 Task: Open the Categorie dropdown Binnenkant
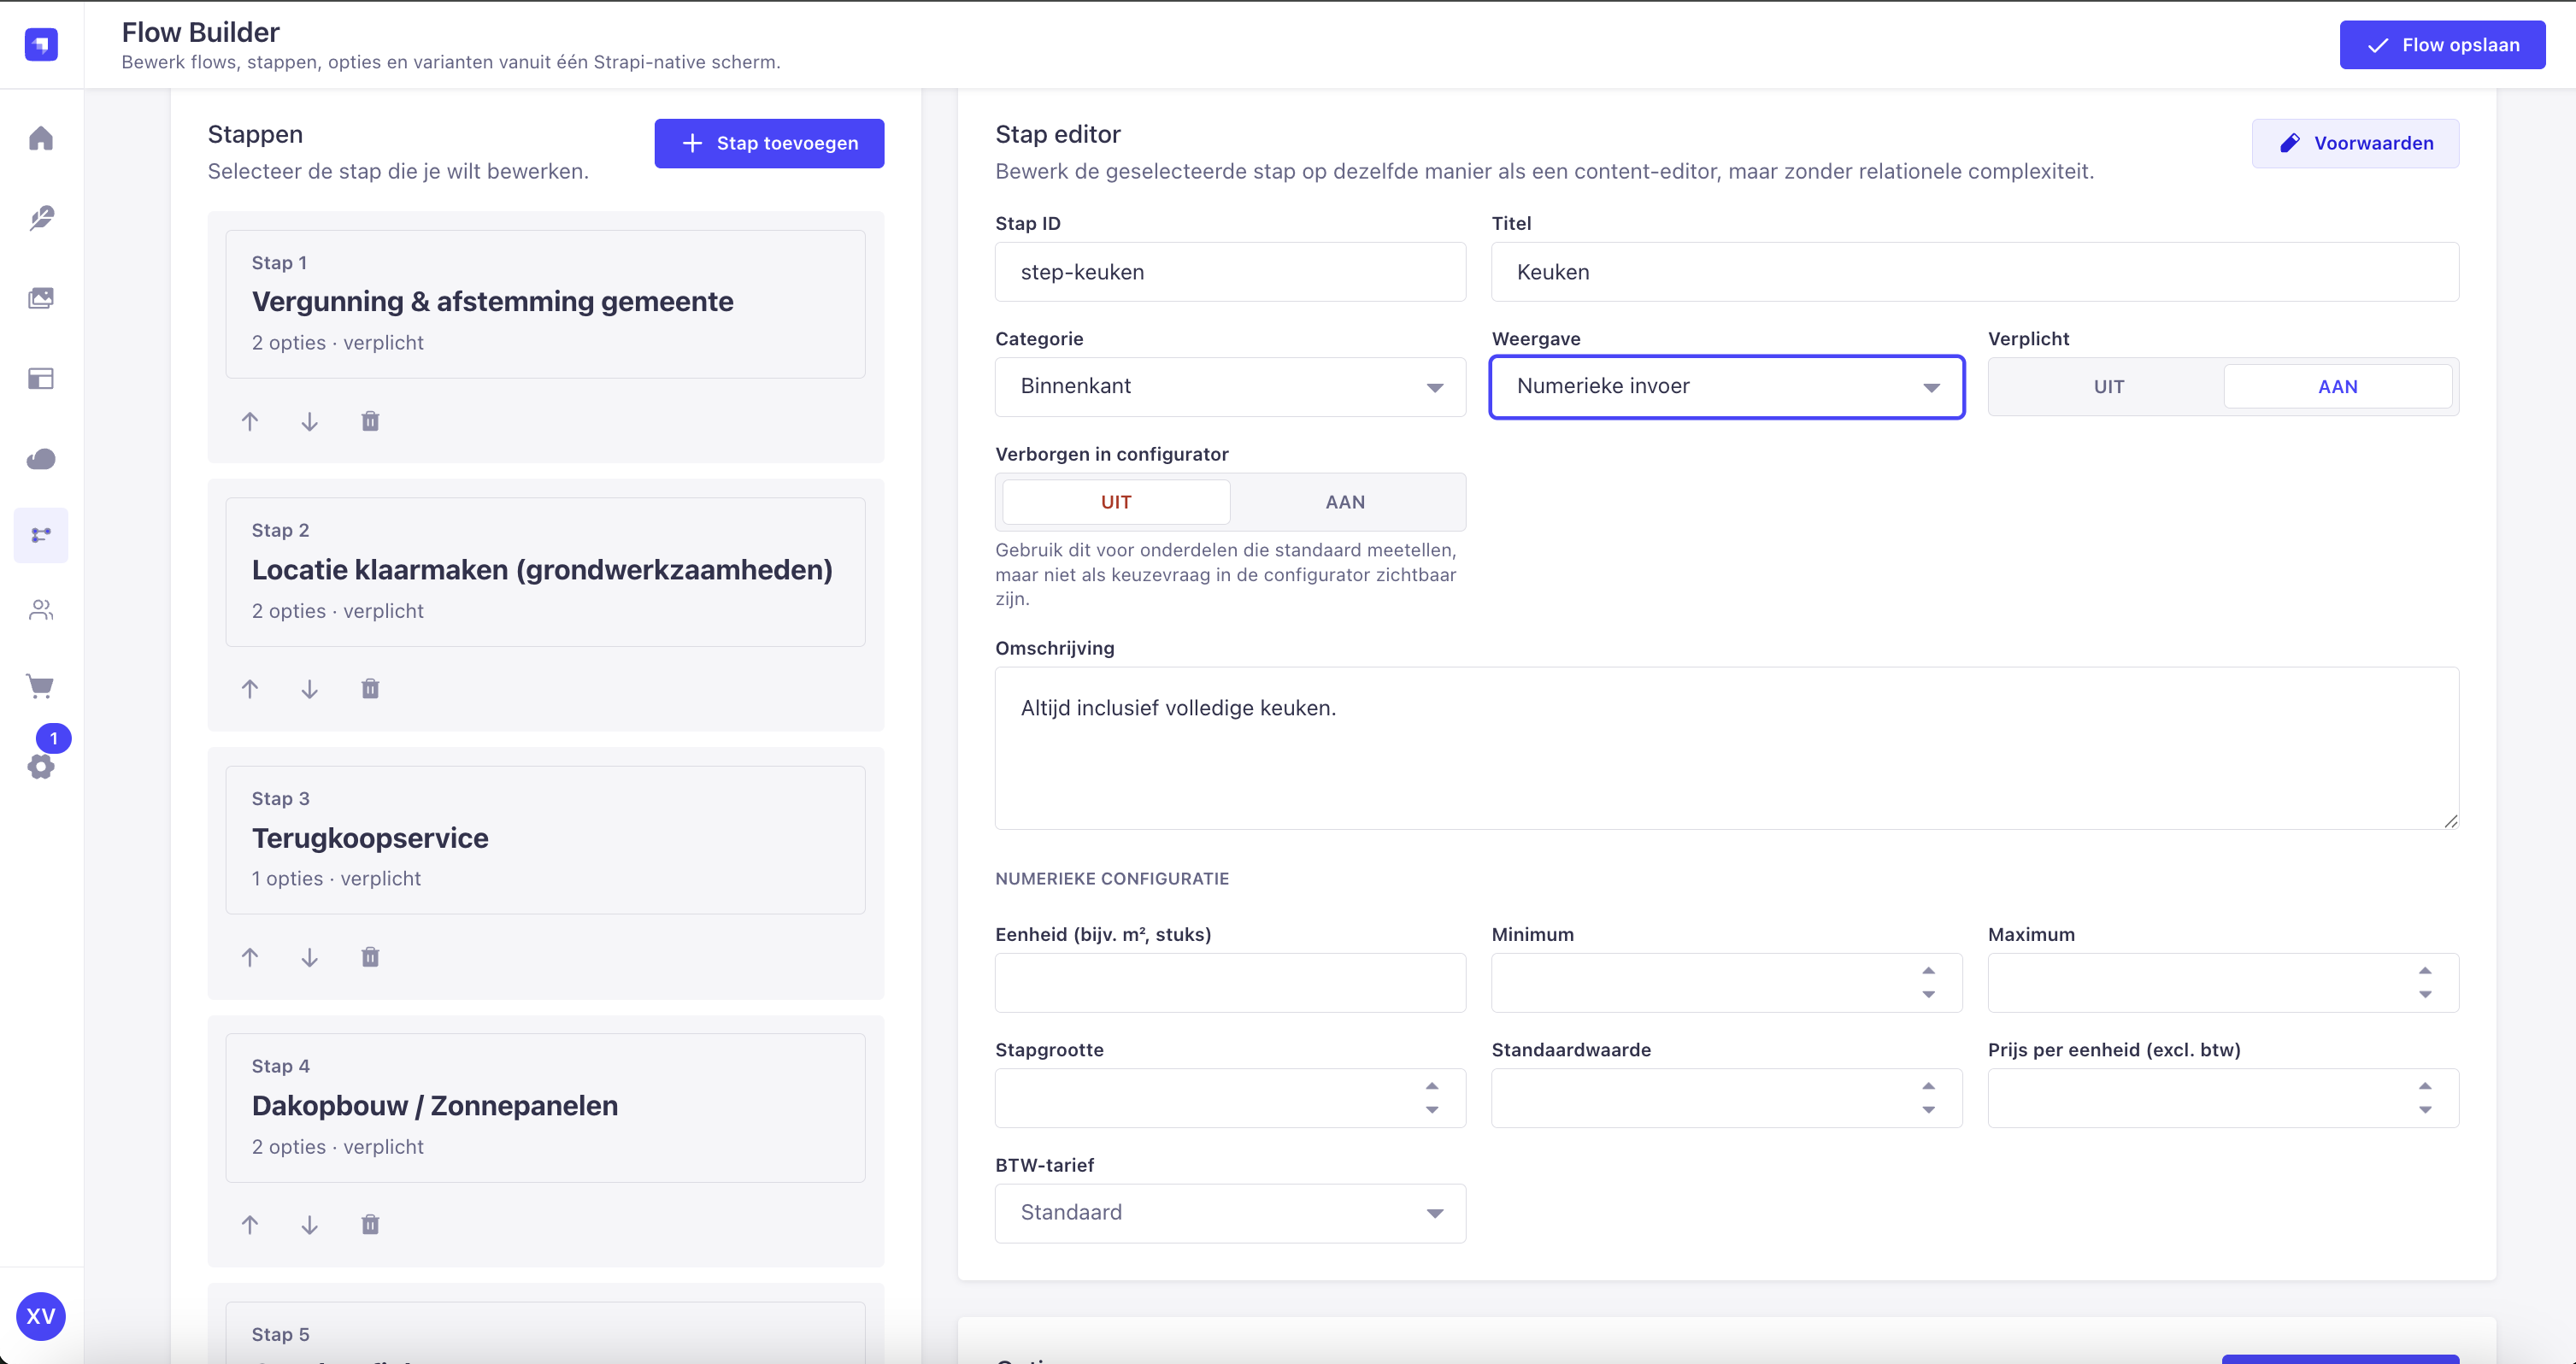pos(1230,387)
